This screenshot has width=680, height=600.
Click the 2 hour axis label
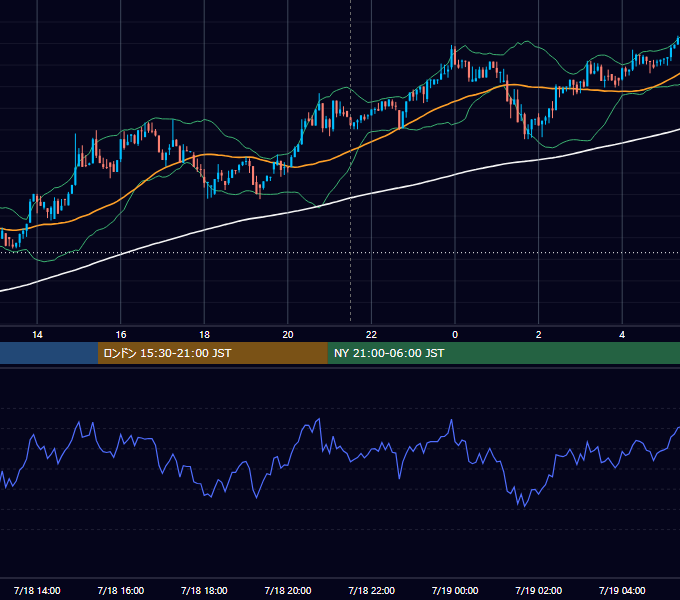click(x=539, y=335)
